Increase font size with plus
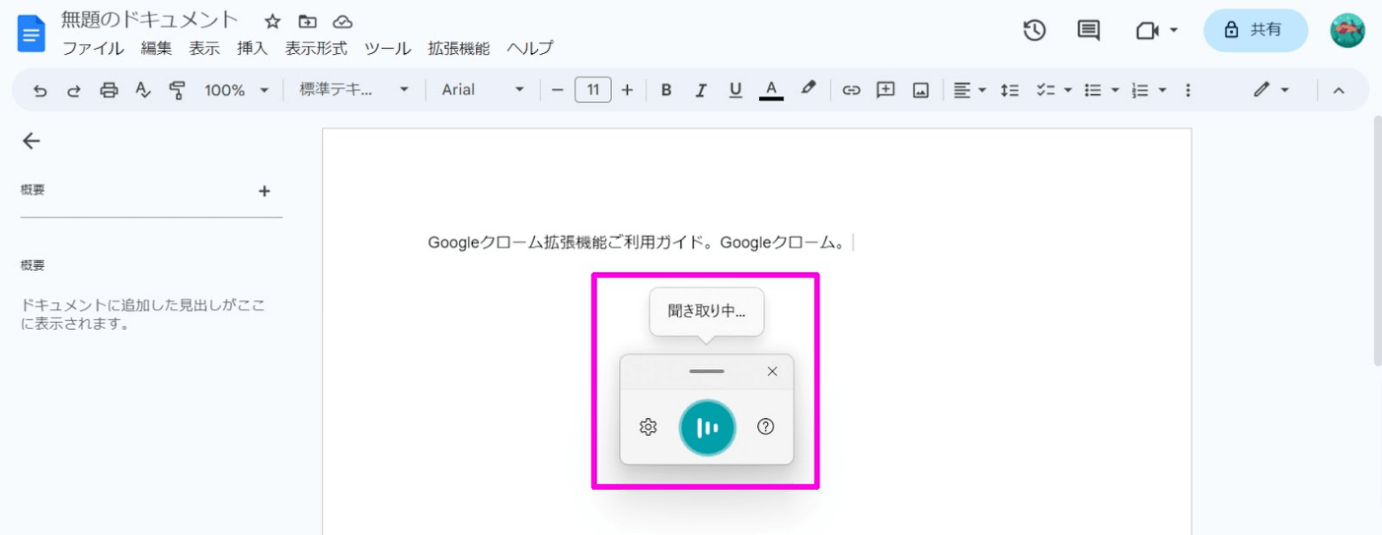 627,90
